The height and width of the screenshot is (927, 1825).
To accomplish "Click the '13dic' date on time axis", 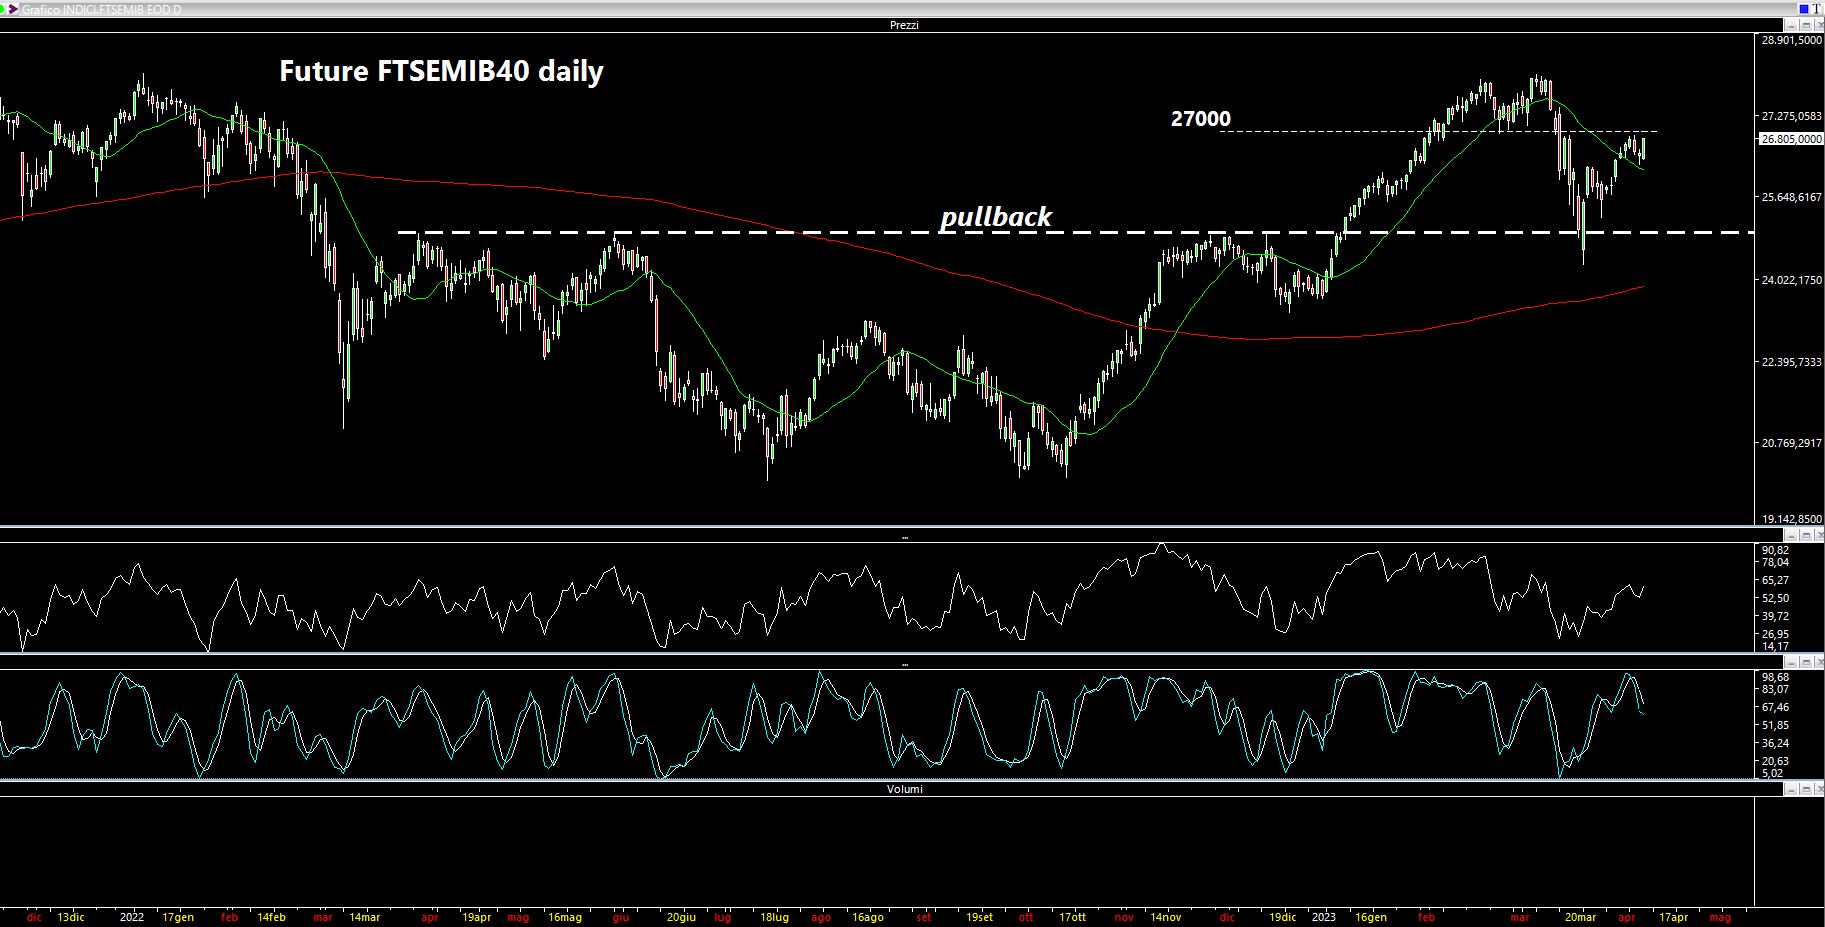I will coord(71,917).
